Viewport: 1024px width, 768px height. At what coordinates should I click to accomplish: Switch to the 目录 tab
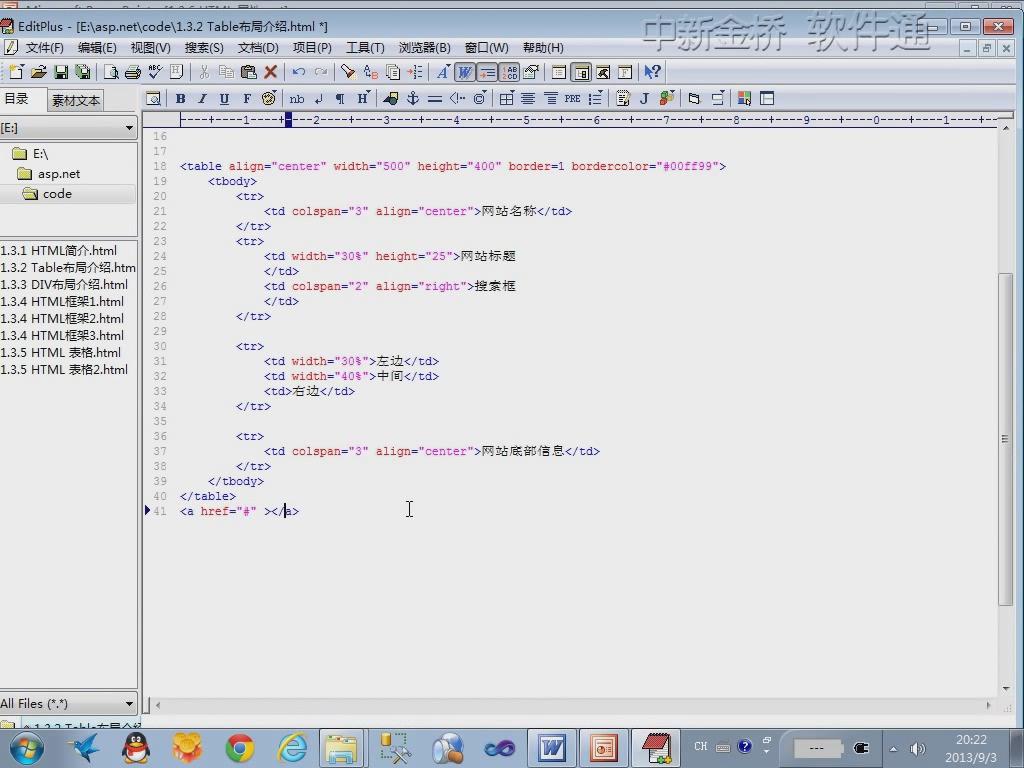tap(22, 99)
